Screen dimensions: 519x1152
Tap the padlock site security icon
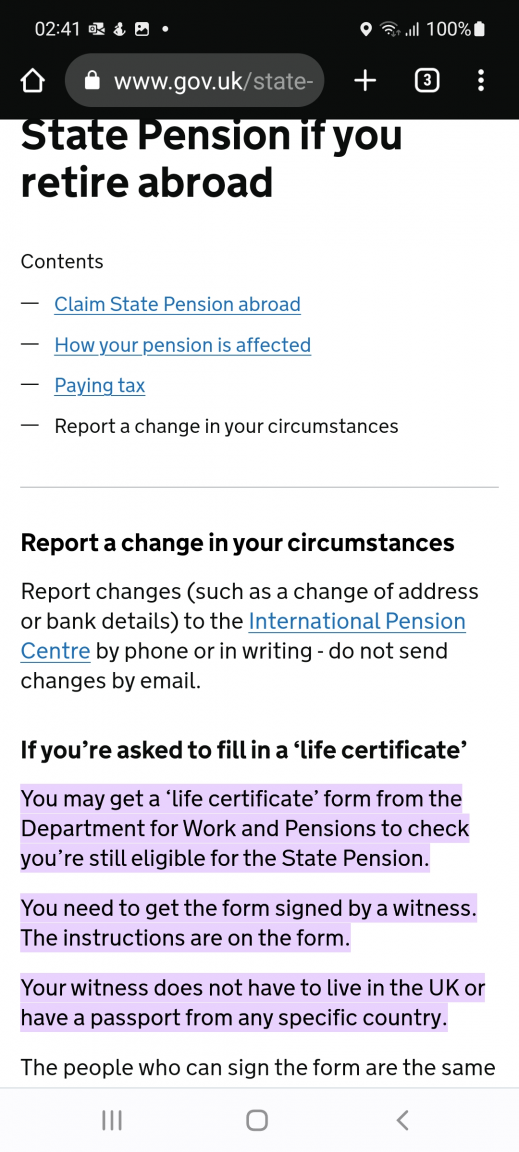pyautogui.click(x=92, y=81)
